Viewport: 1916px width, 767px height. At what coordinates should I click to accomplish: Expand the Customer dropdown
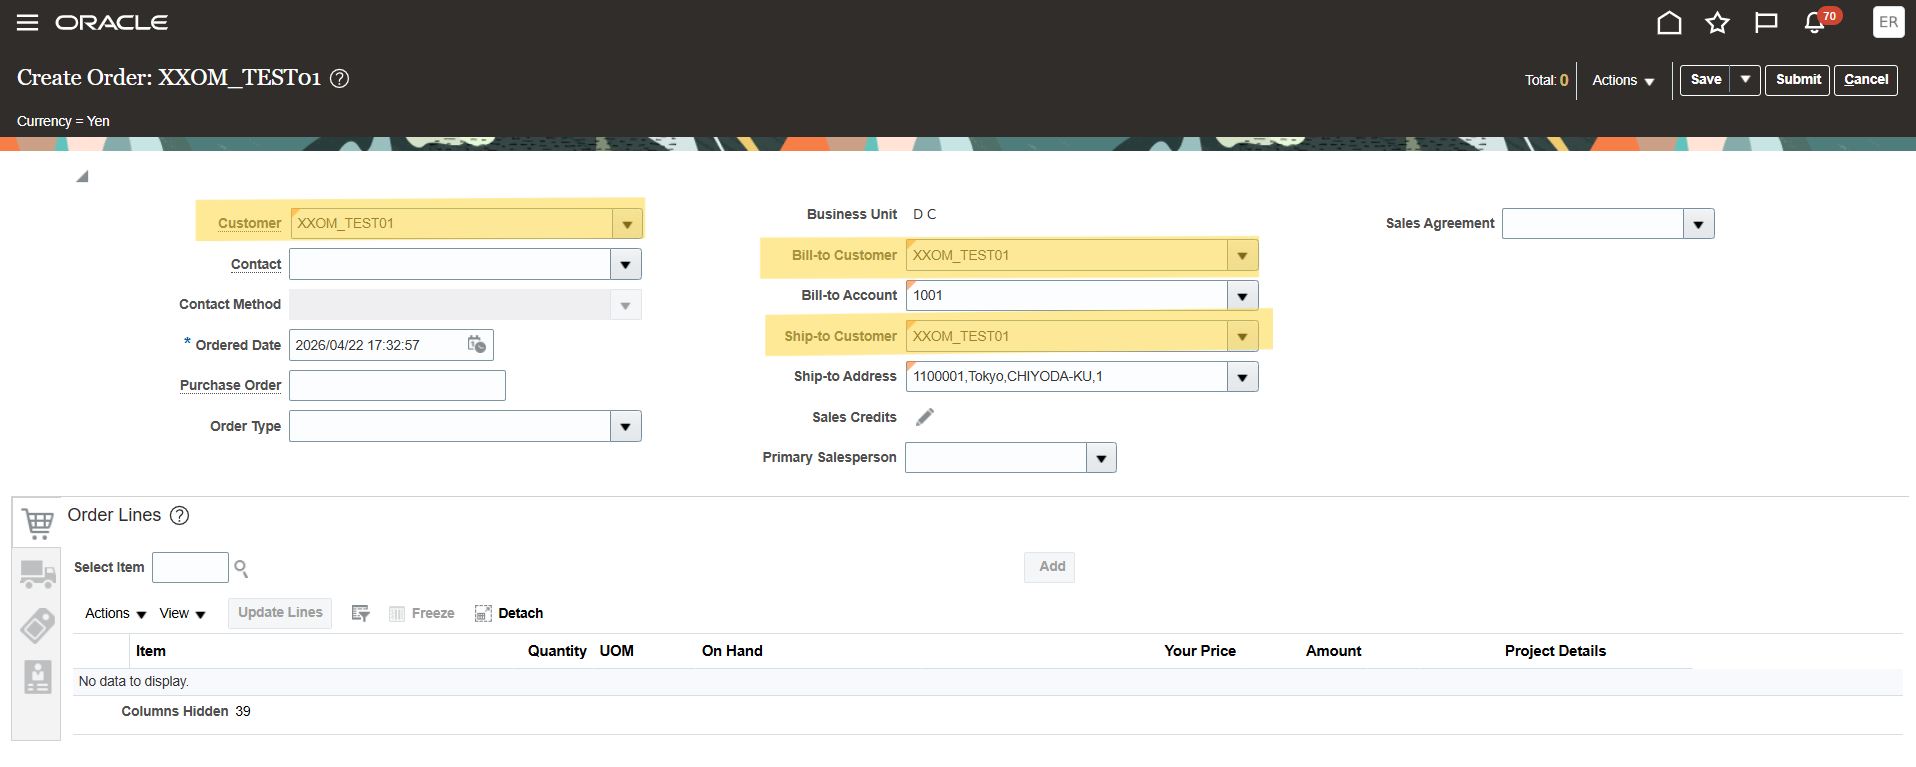pyautogui.click(x=627, y=223)
